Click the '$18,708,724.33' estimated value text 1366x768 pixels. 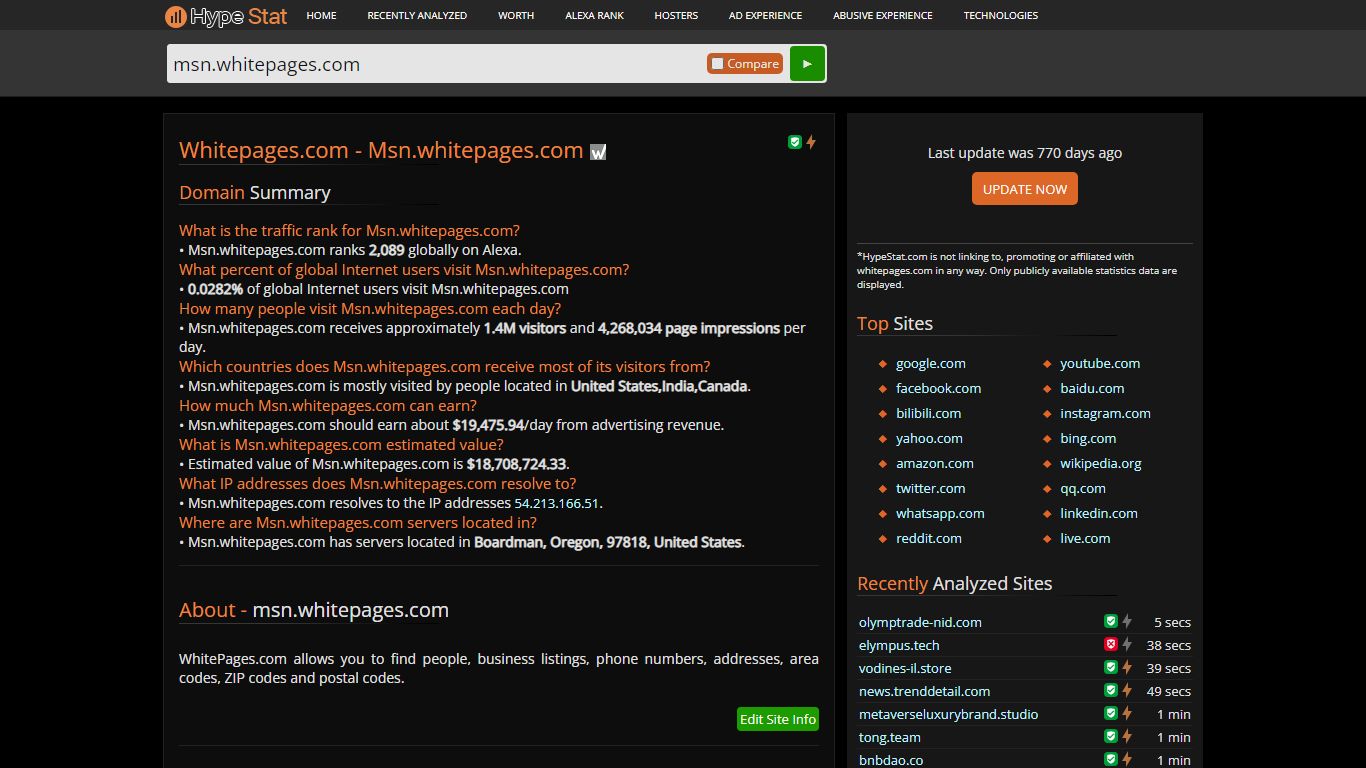516,464
